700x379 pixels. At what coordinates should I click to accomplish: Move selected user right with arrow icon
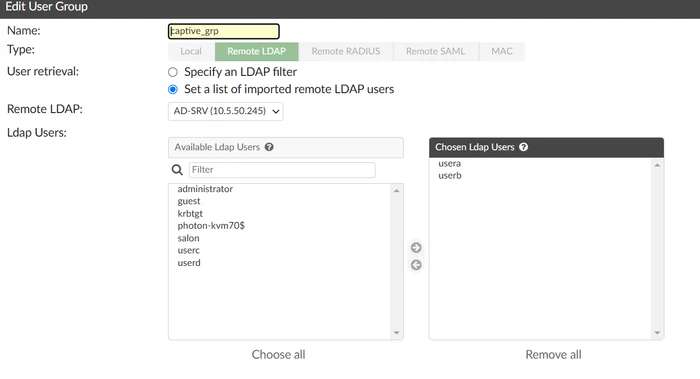point(416,247)
